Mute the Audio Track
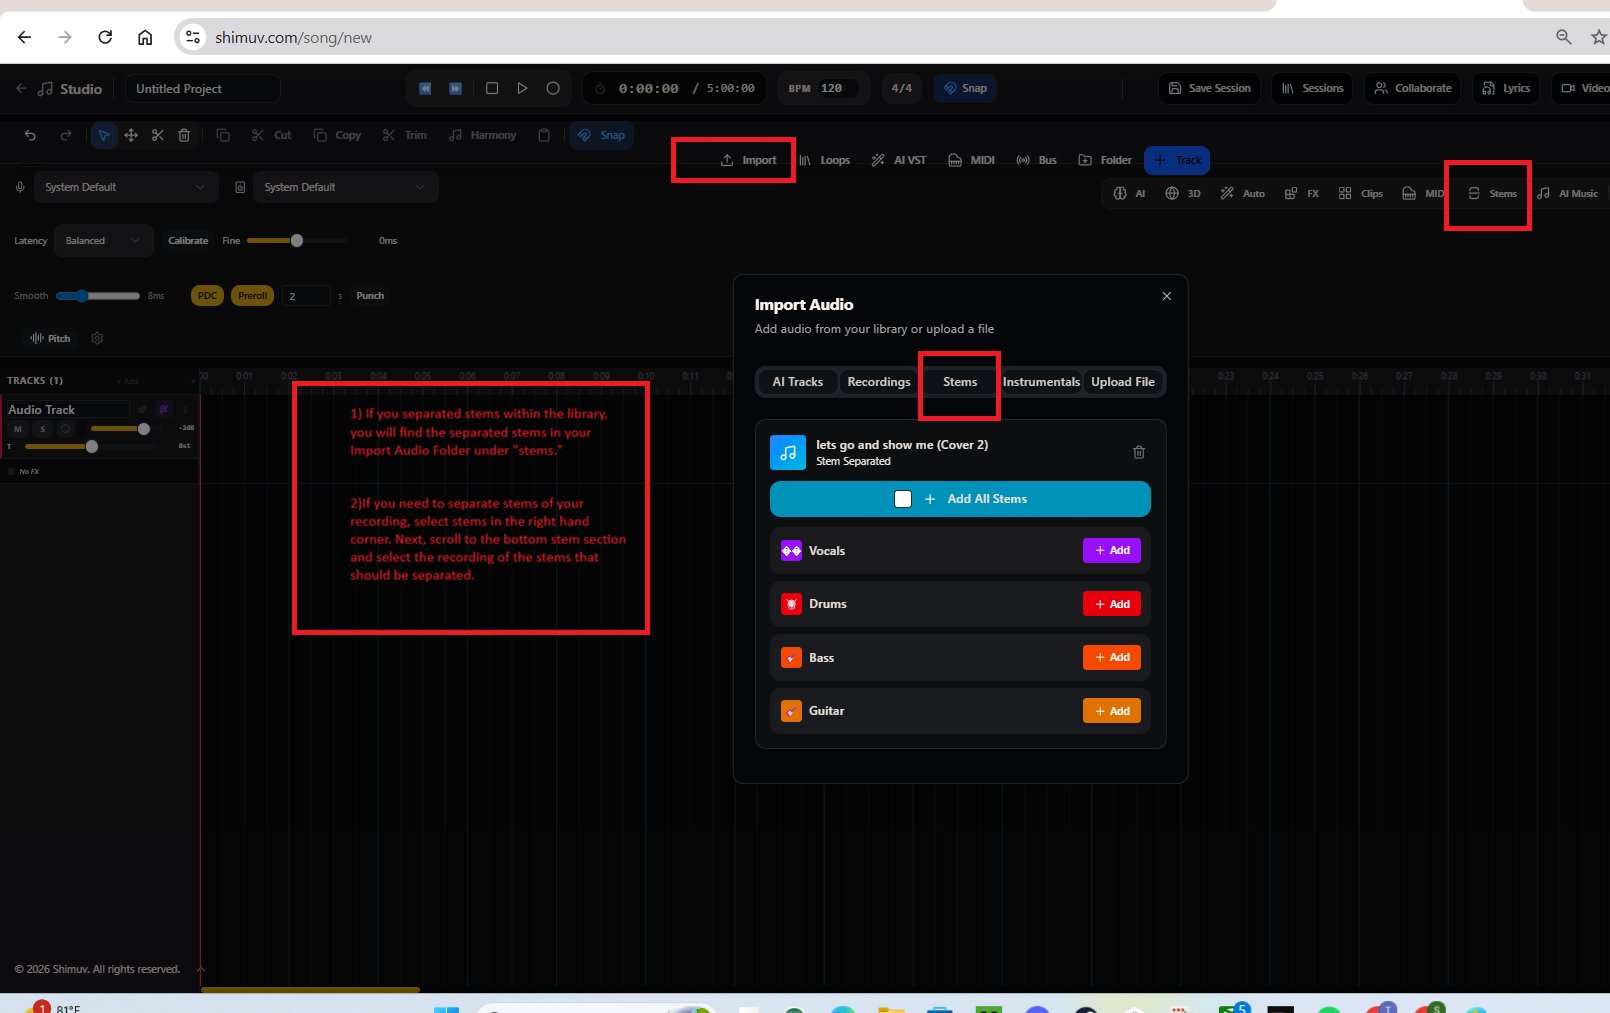The width and height of the screenshot is (1610, 1013). pyautogui.click(x=17, y=428)
